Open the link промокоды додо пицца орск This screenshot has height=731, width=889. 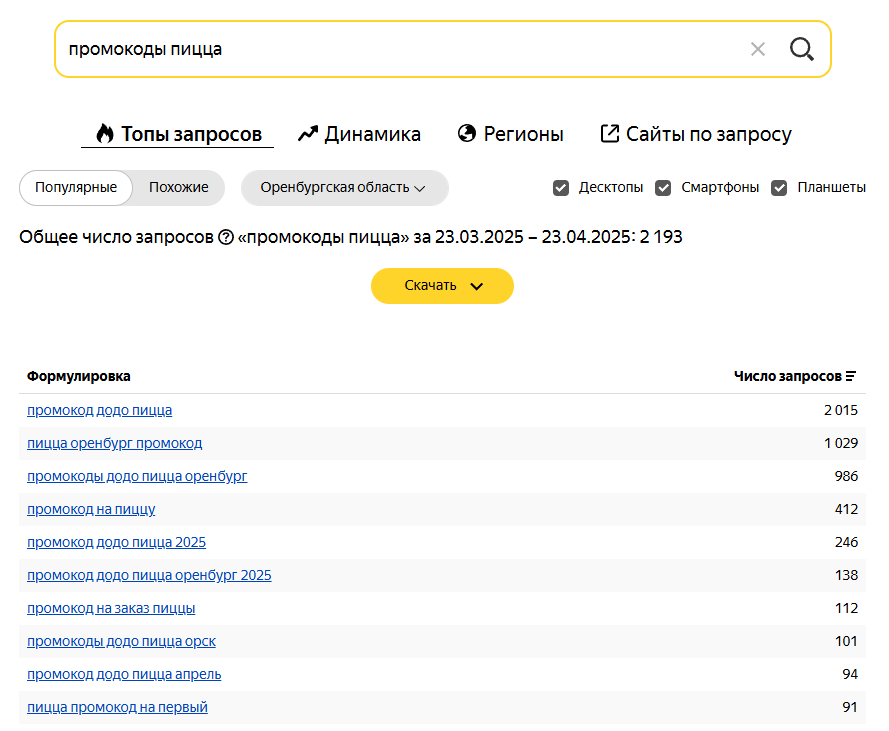click(121, 641)
